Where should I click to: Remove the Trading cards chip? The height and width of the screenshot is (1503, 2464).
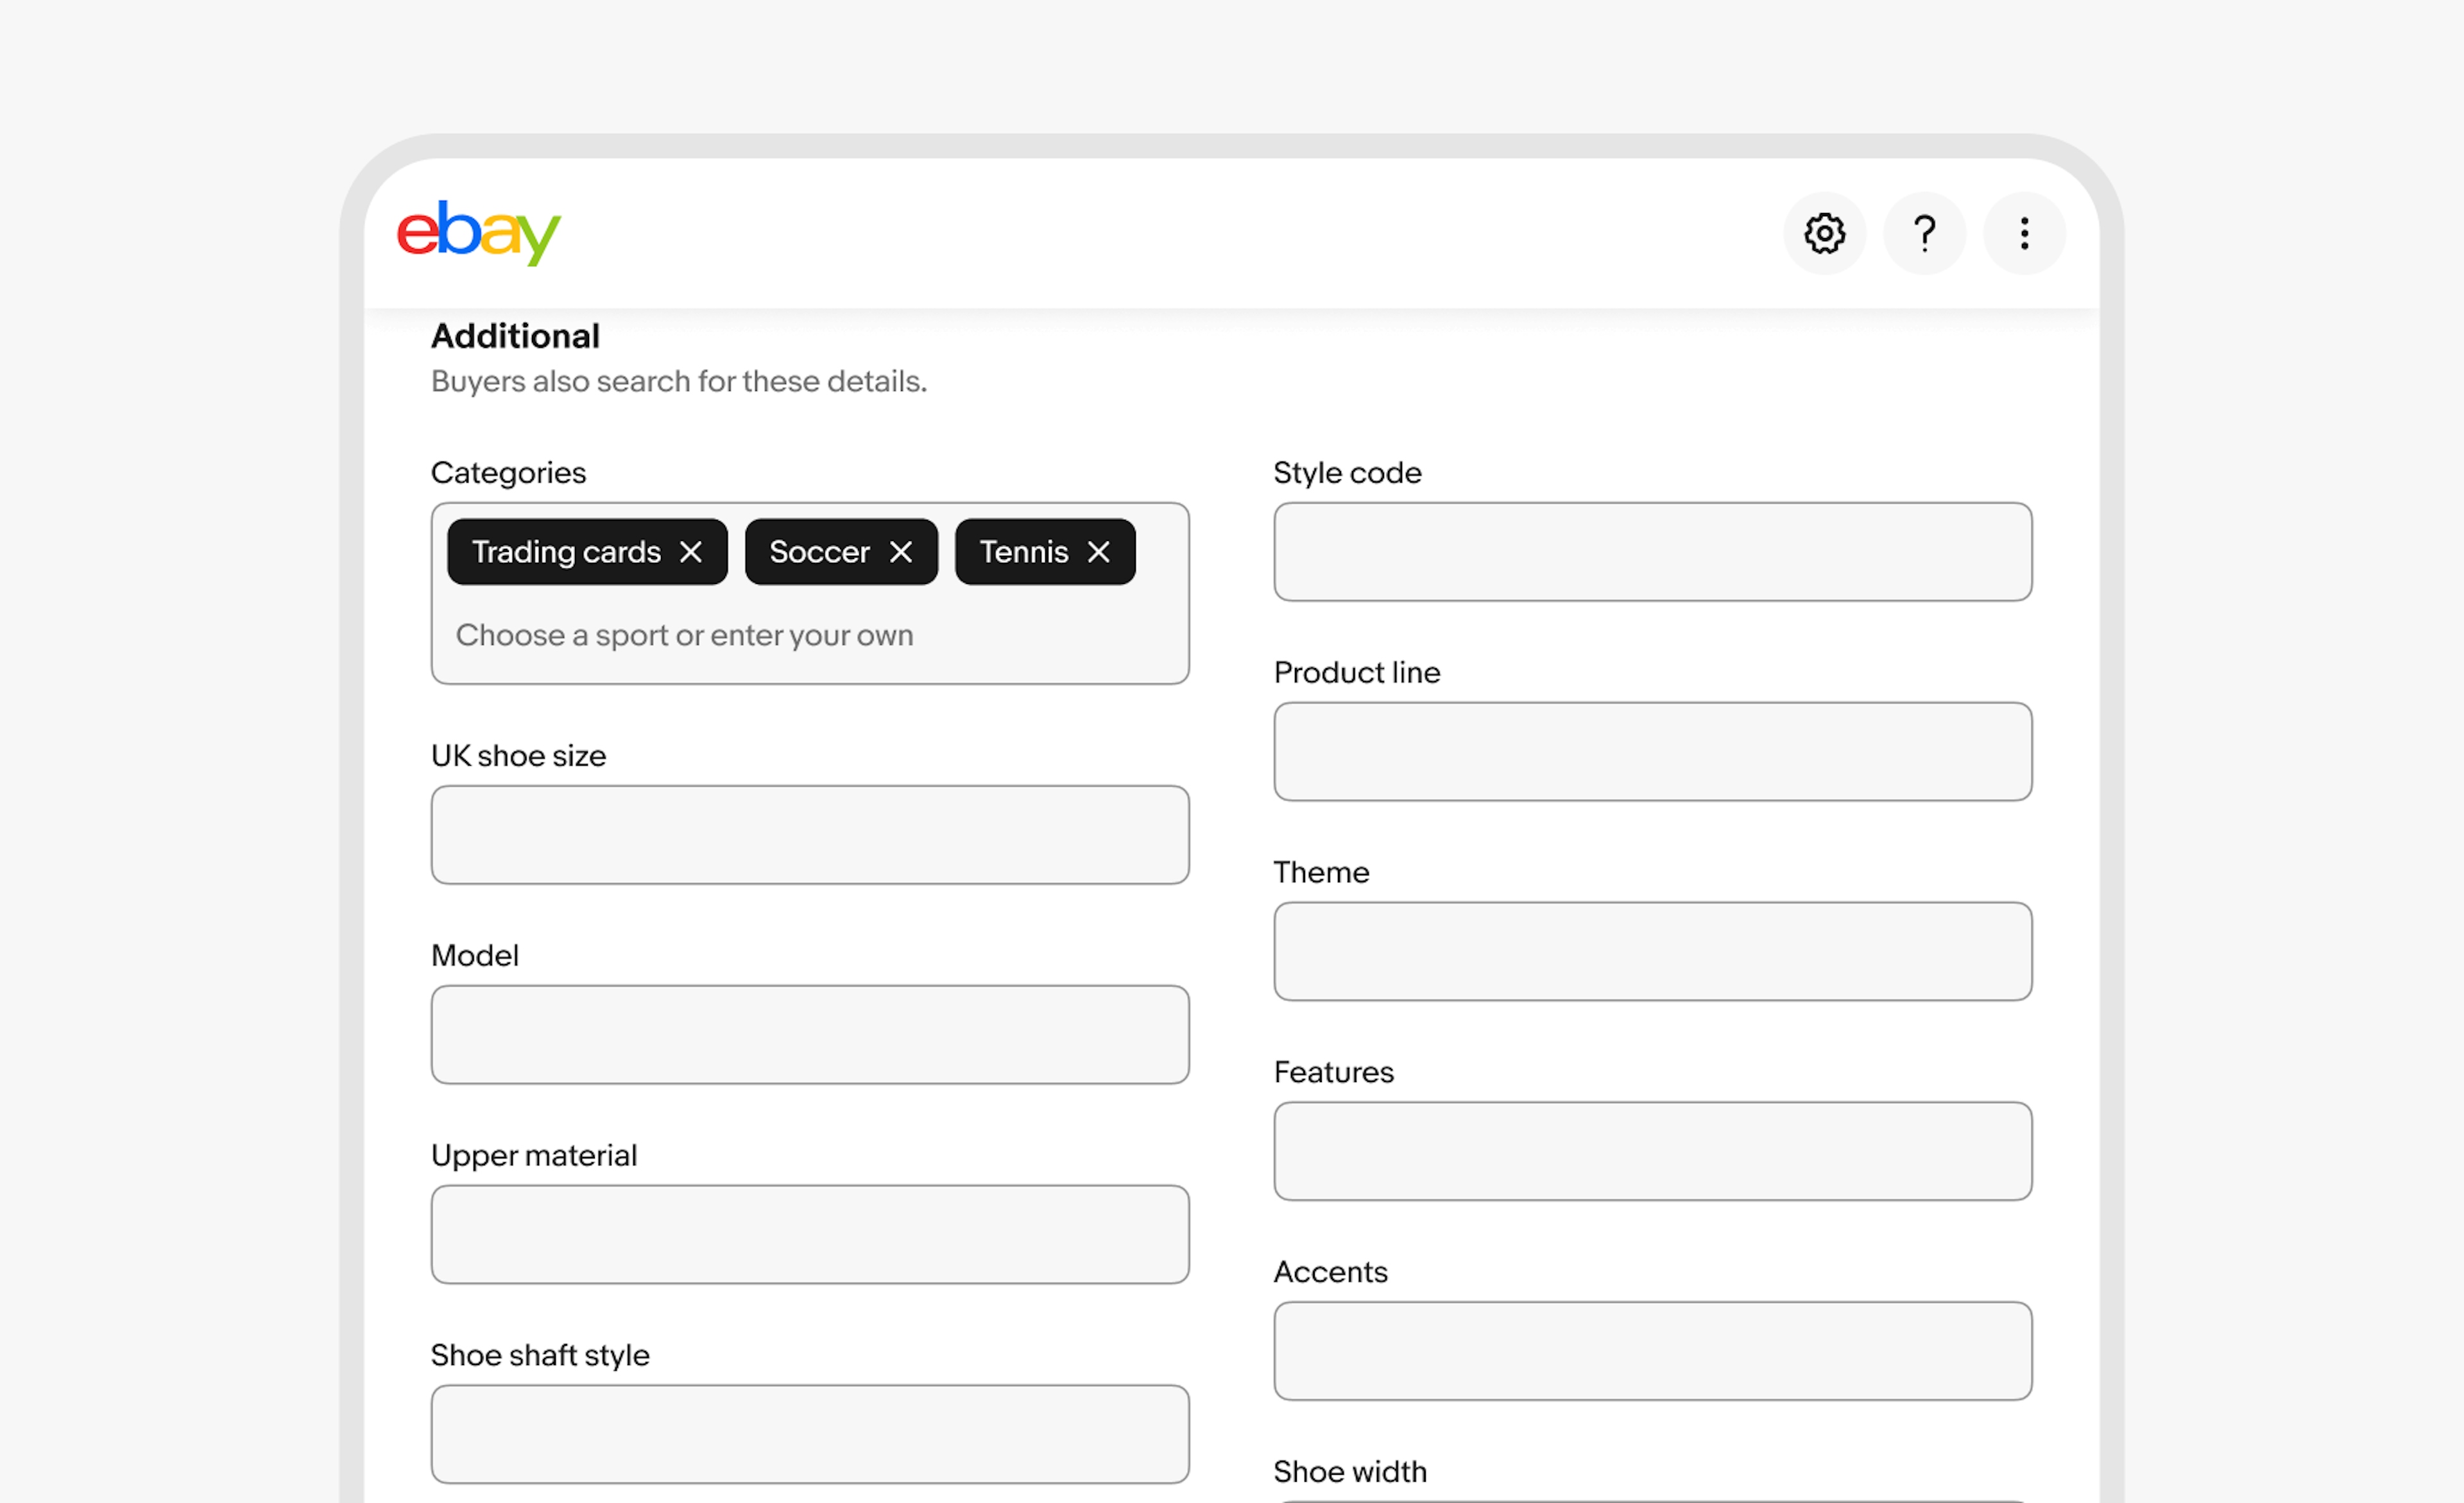point(691,552)
